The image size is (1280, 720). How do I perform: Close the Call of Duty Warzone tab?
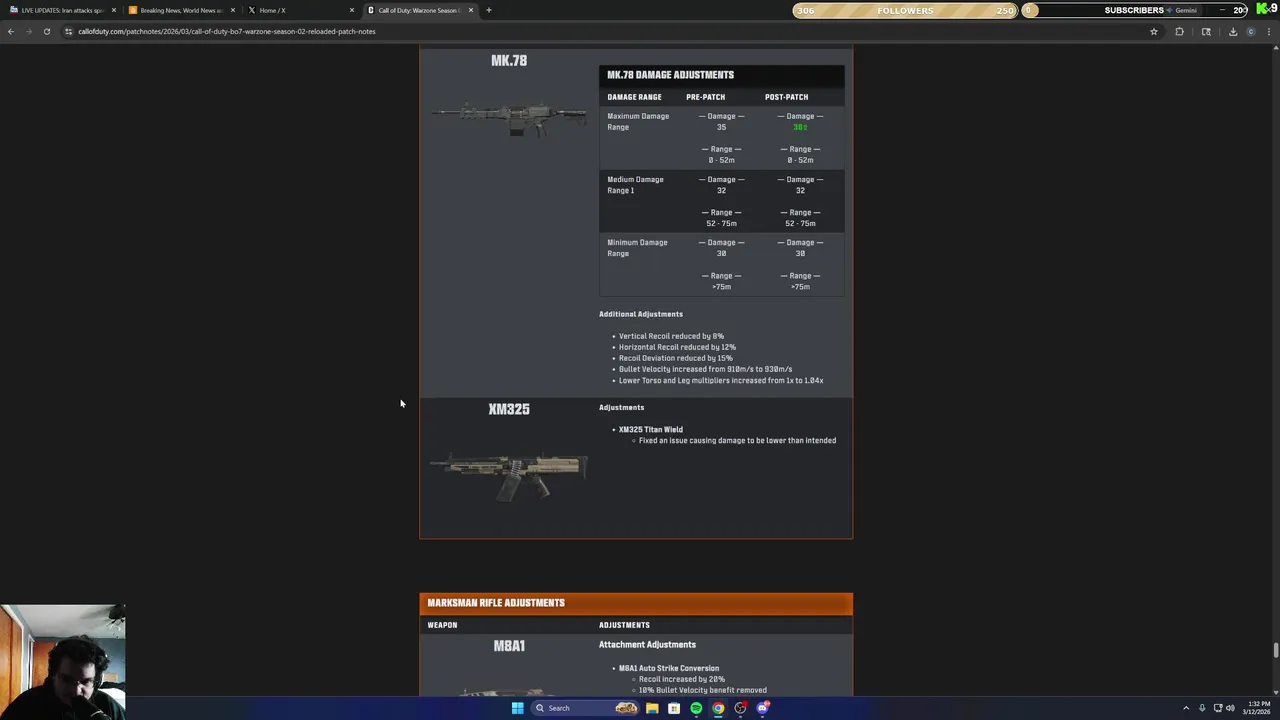click(x=471, y=10)
